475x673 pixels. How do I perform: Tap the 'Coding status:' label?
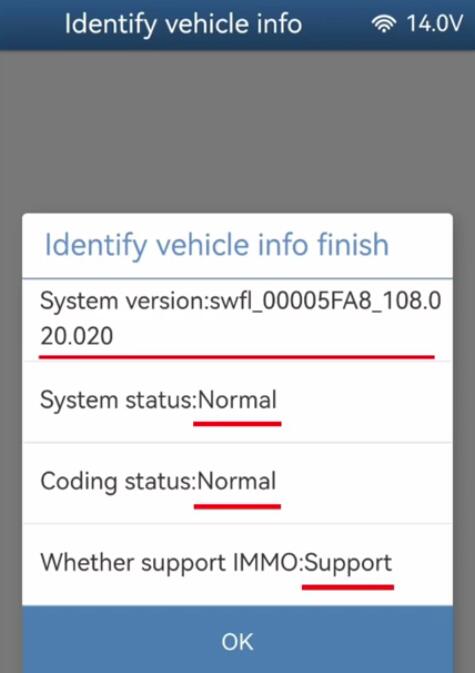point(118,482)
